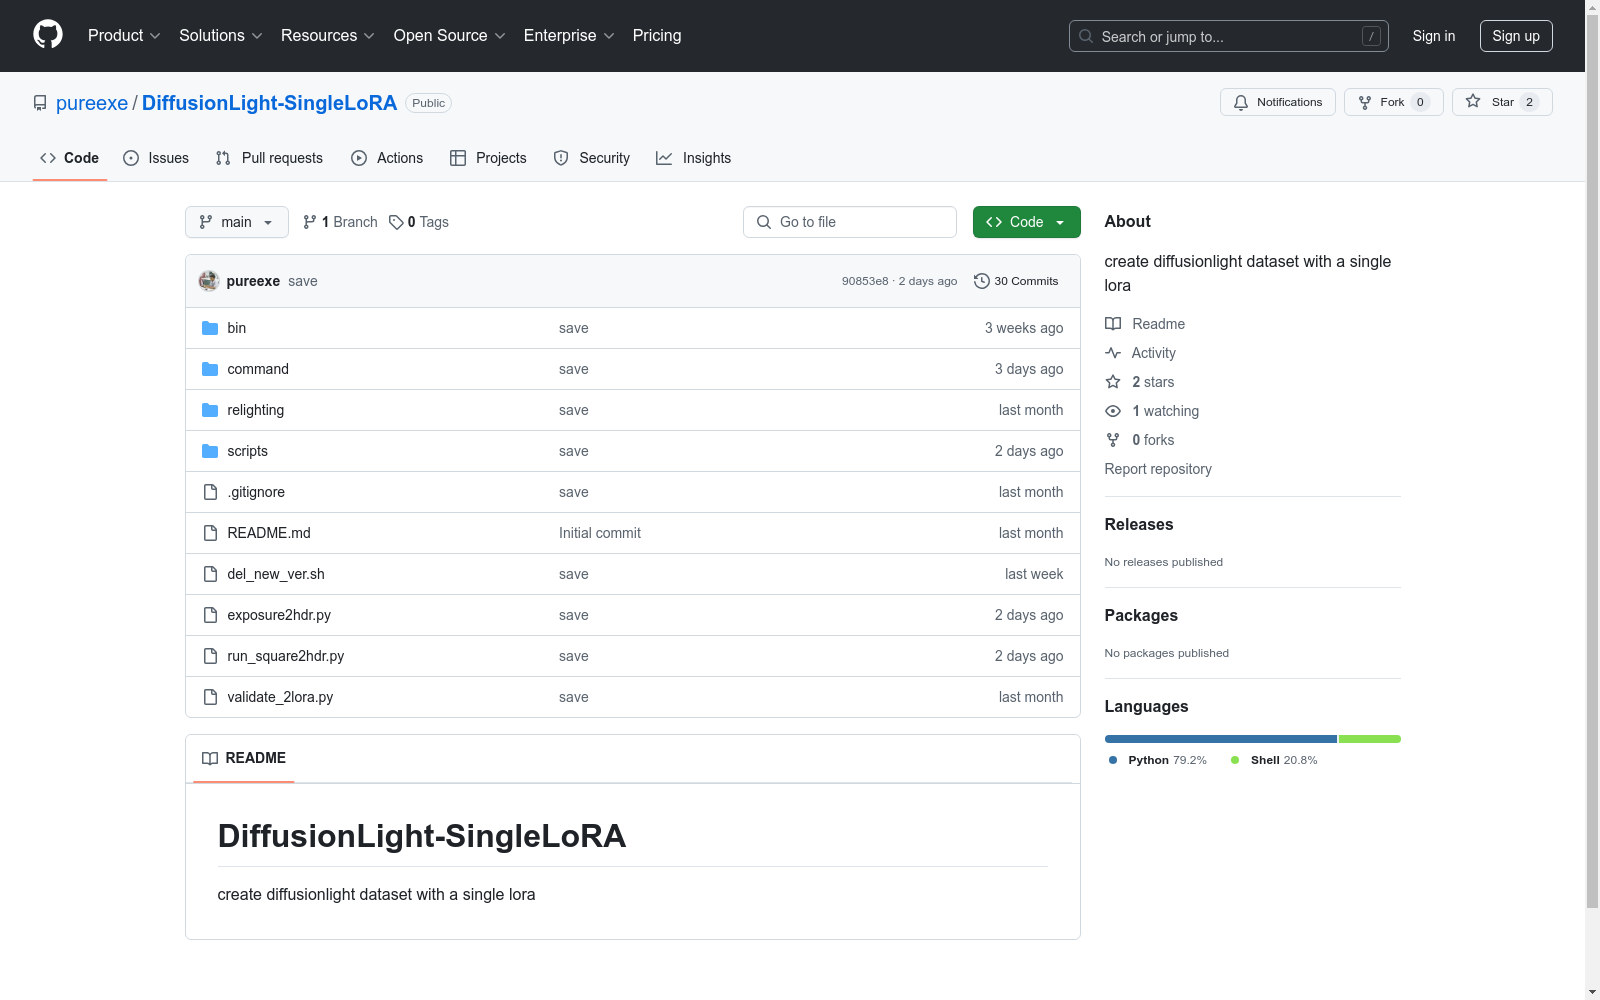Click the repository icon before pureexe
The width and height of the screenshot is (1600, 1000).
(40, 103)
